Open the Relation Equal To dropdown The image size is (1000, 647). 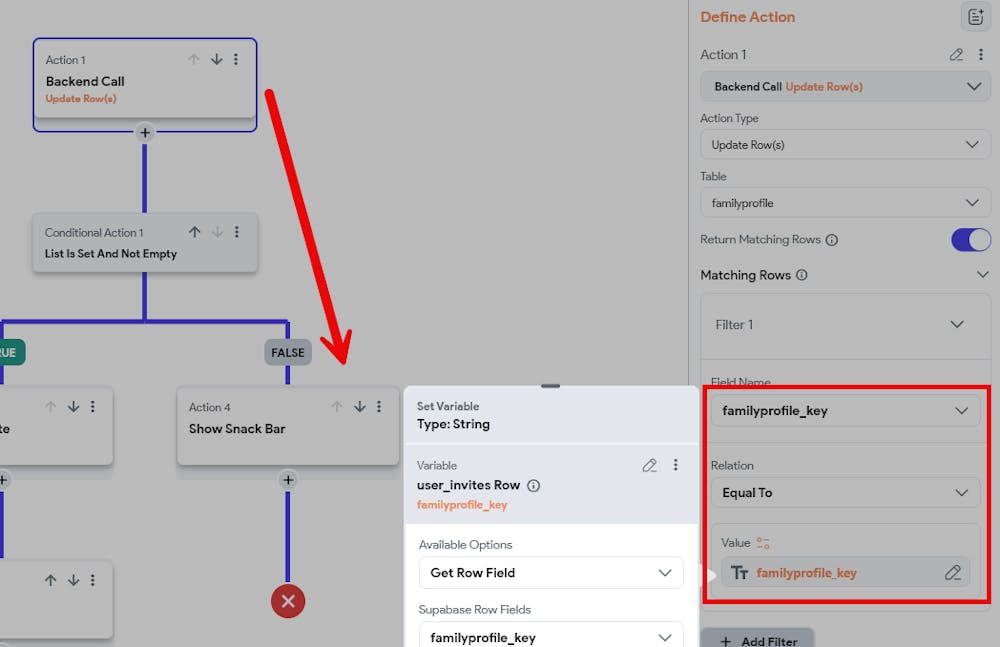tap(845, 493)
